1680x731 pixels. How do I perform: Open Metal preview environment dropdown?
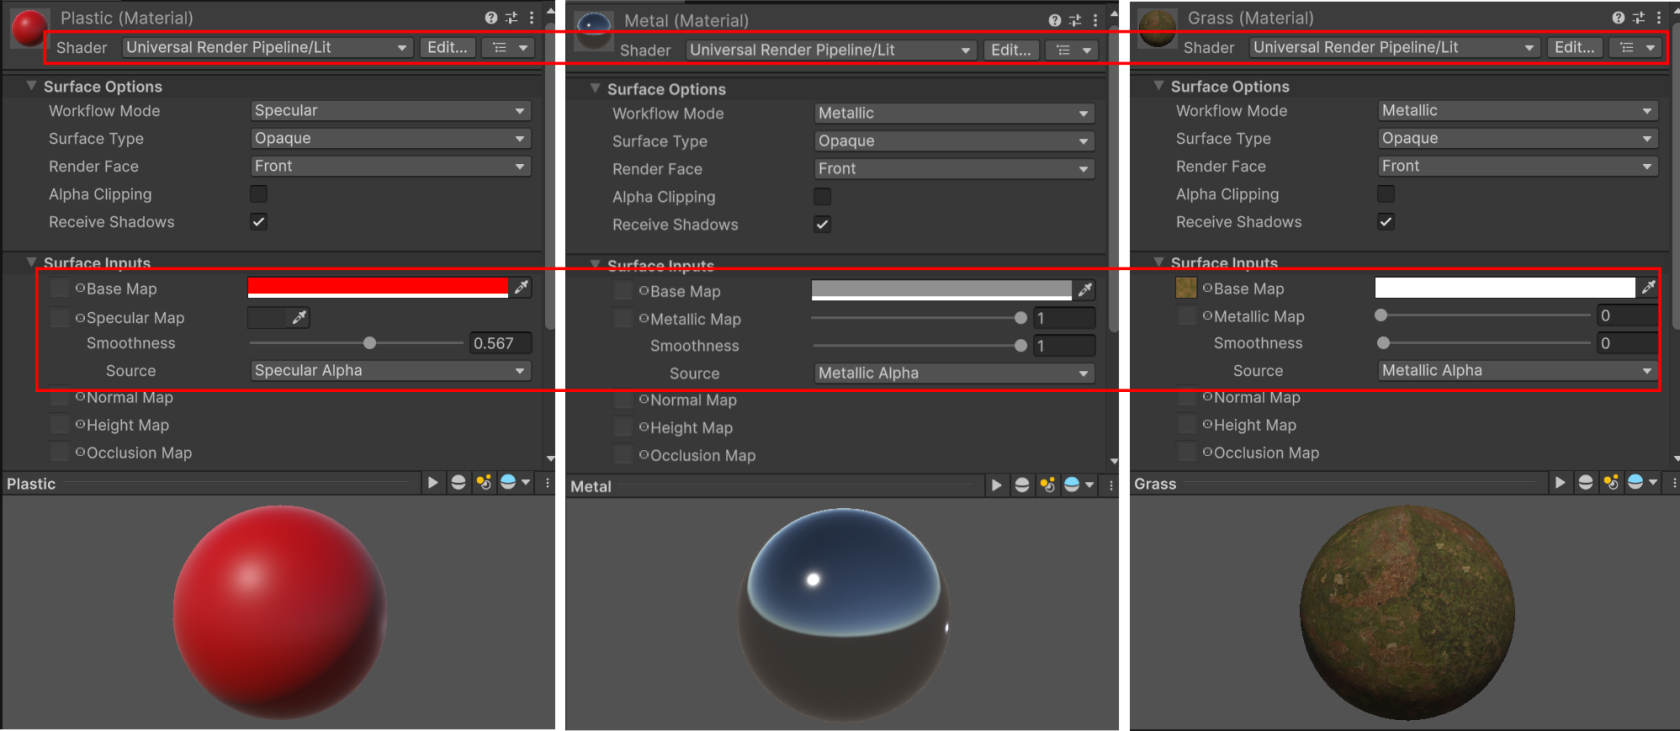(1078, 486)
